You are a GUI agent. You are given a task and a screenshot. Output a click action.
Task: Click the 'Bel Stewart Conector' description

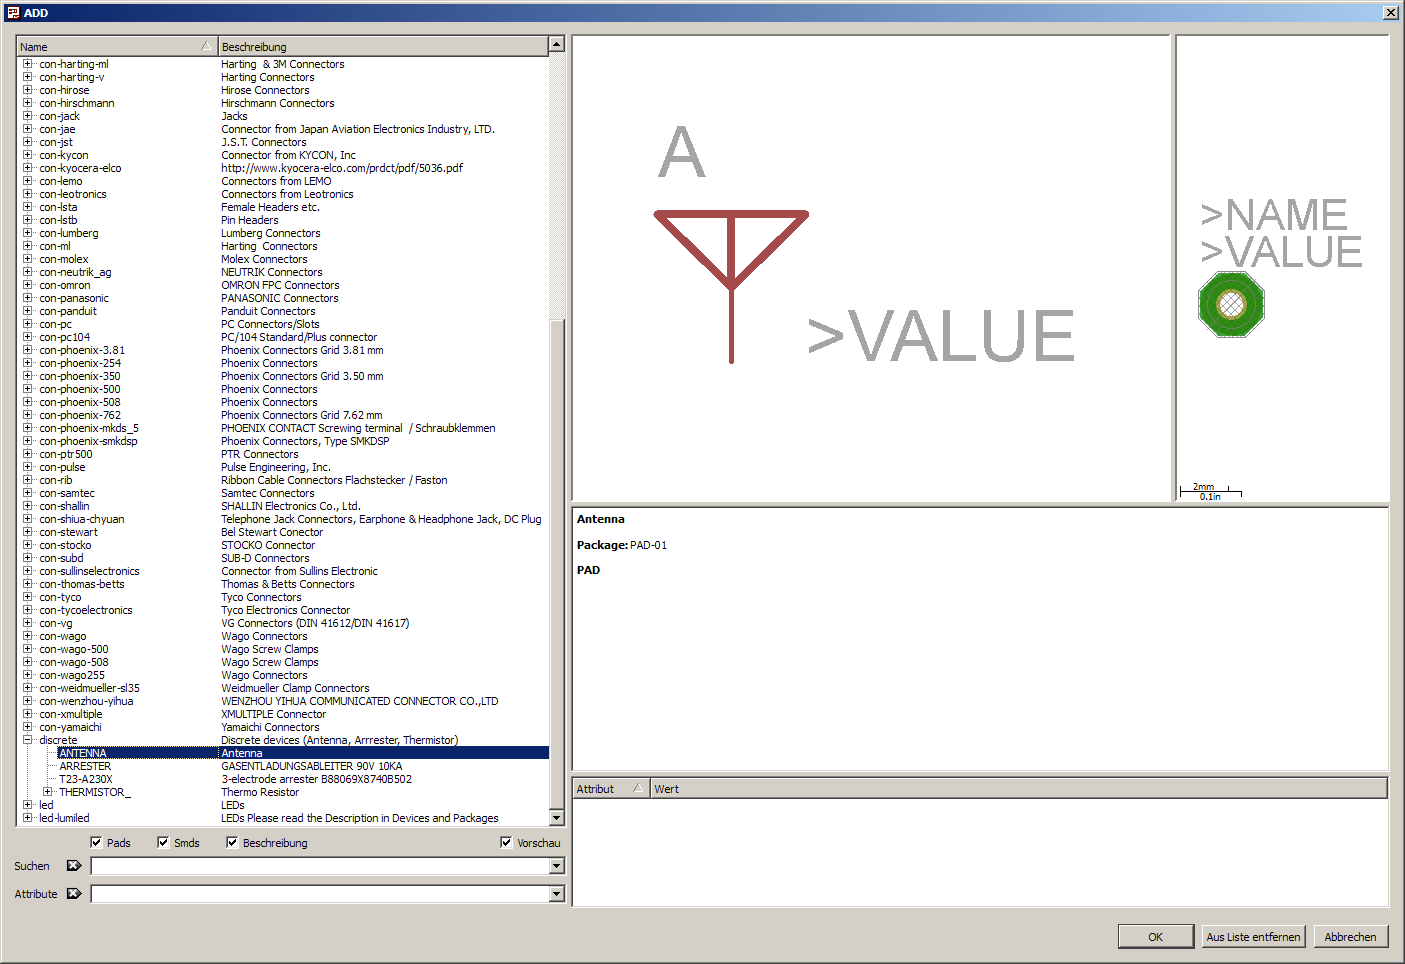(x=272, y=532)
